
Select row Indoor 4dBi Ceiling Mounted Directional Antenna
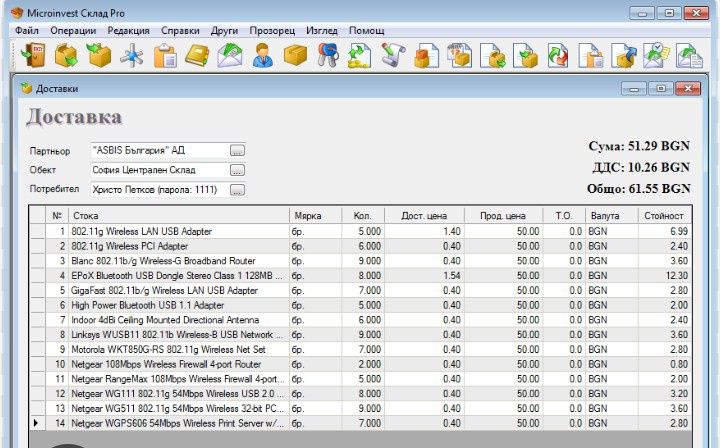point(360,319)
